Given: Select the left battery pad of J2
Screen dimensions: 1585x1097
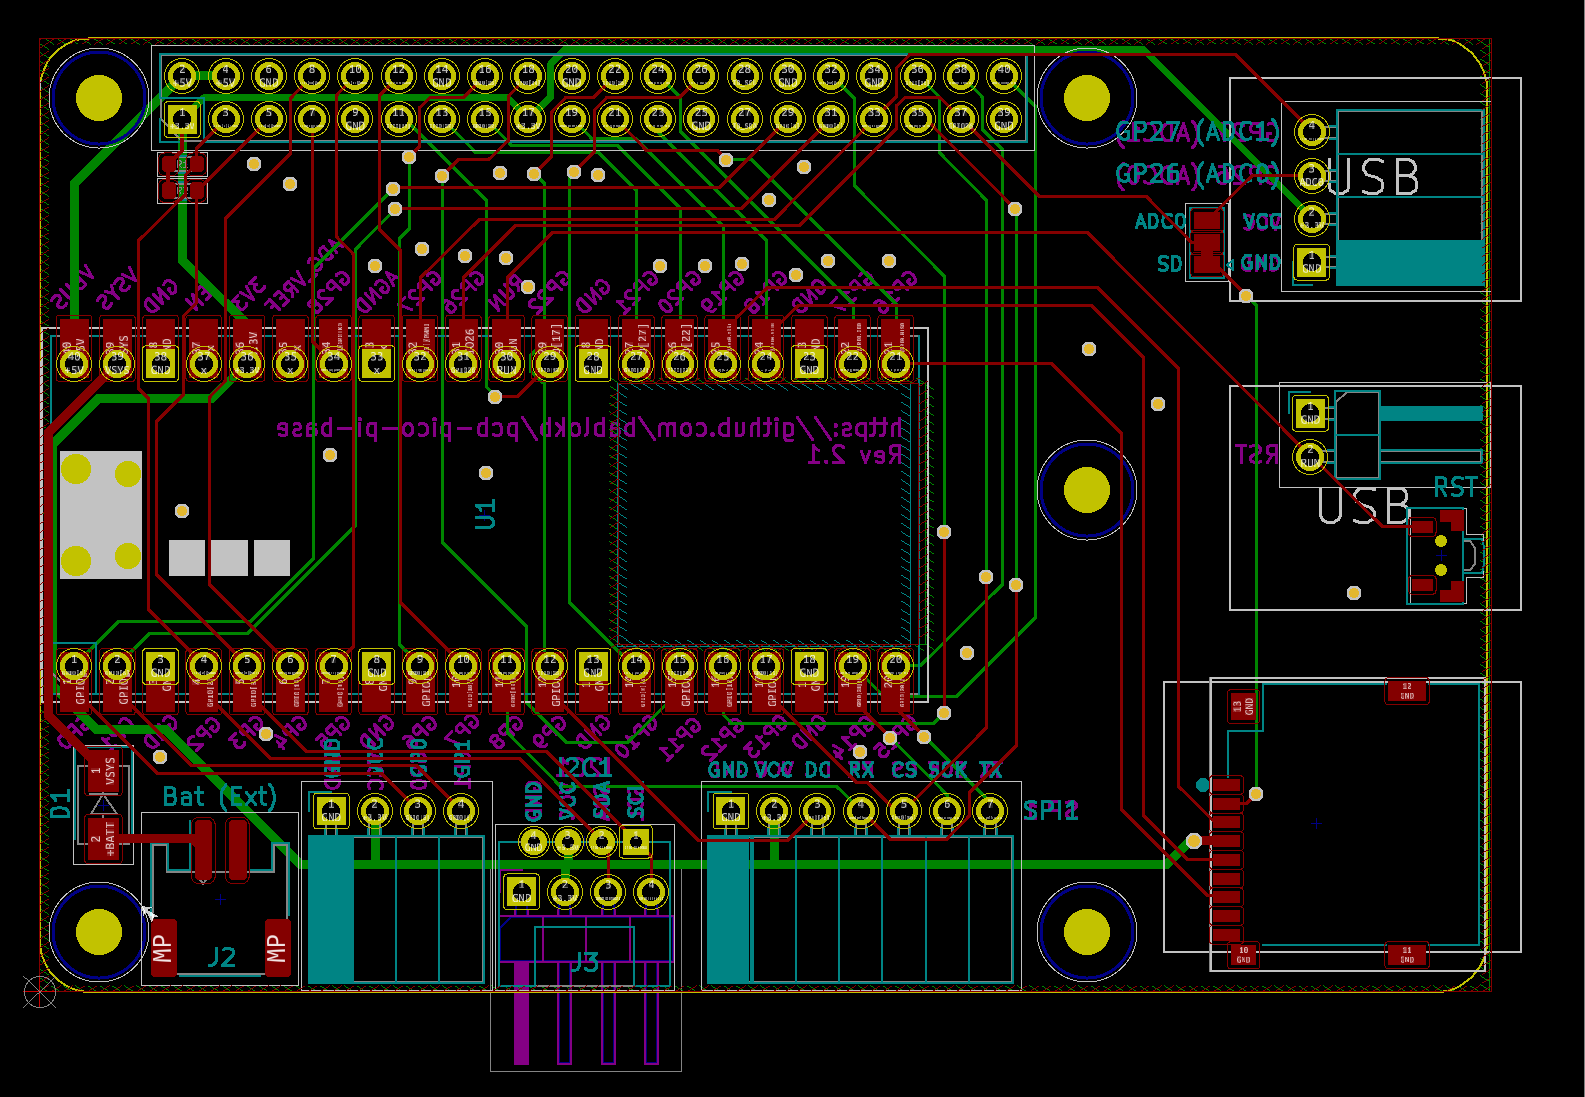Looking at the screenshot, I should [203, 849].
